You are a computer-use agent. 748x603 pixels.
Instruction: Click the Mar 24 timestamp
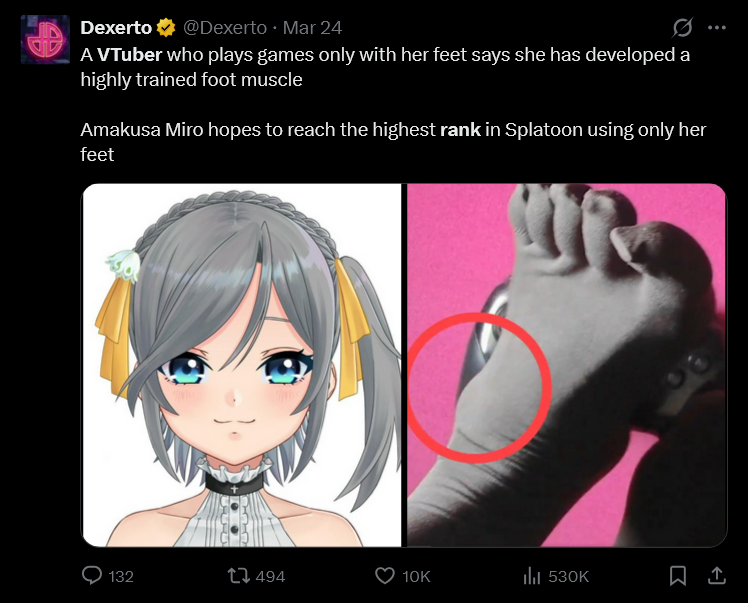pyautogui.click(x=312, y=28)
